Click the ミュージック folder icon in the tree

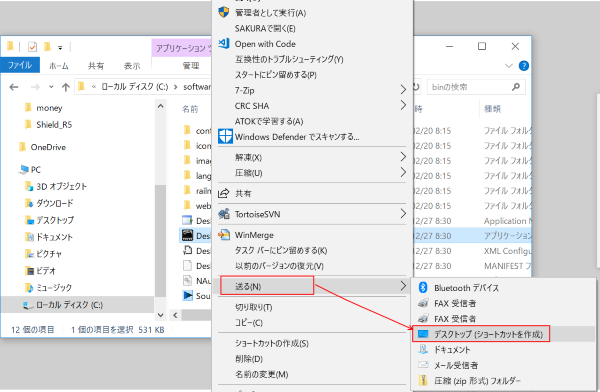click(x=29, y=287)
